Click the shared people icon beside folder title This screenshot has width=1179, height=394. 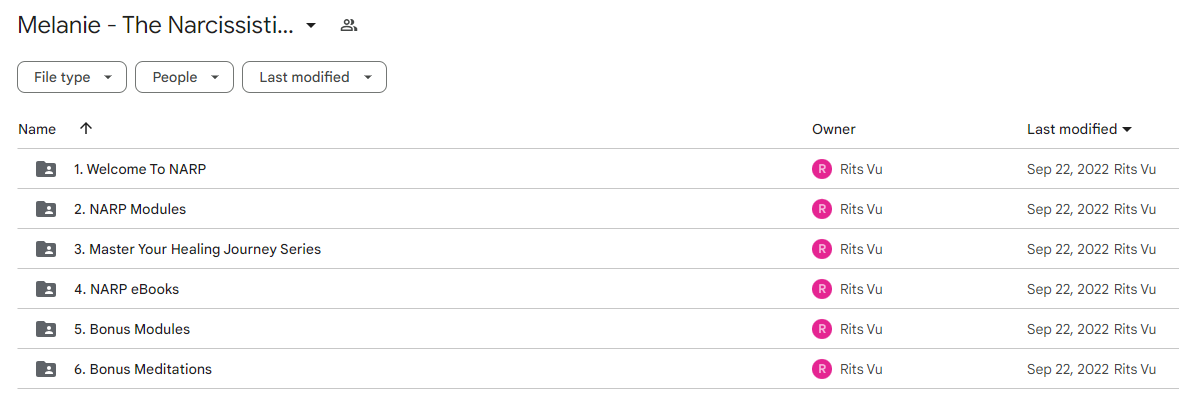coord(348,26)
